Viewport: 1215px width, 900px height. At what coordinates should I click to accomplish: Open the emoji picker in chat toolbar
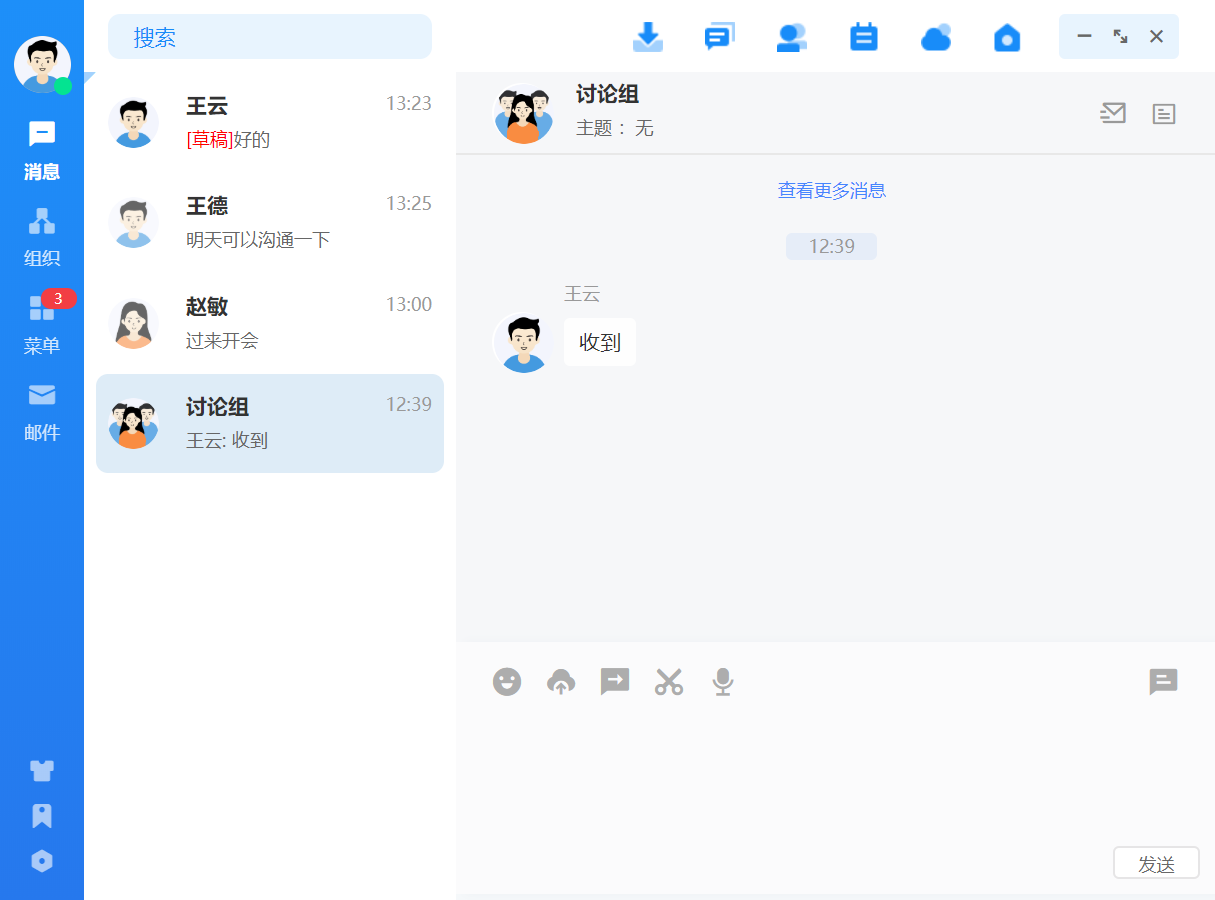[x=507, y=682]
